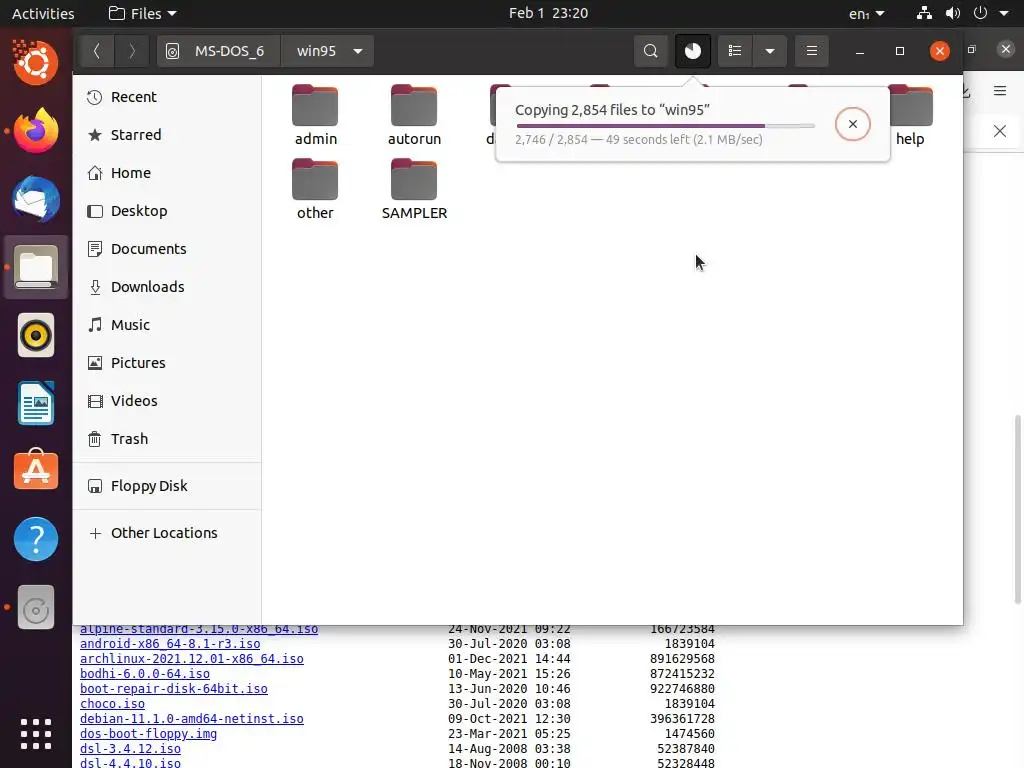
Task: Click disc image icon in dock
Action: tap(36, 607)
